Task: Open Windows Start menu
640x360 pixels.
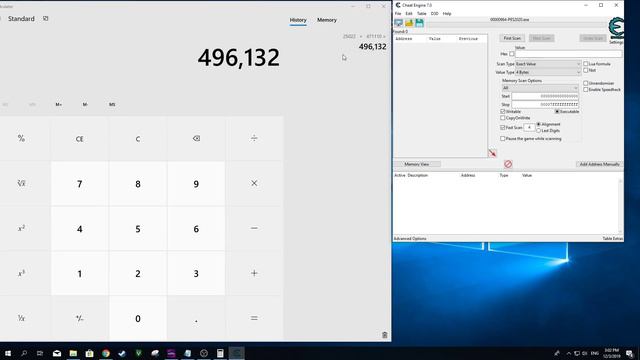Action: [x=8, y=353]
